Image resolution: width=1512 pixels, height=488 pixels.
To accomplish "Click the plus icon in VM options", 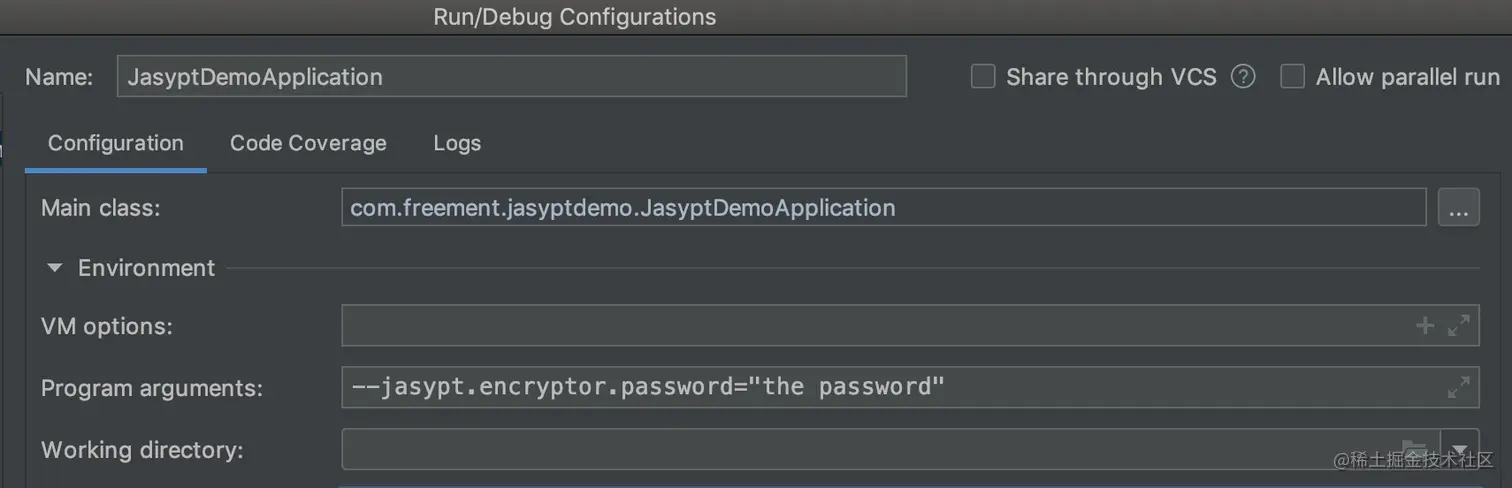I will [1425, 326].
